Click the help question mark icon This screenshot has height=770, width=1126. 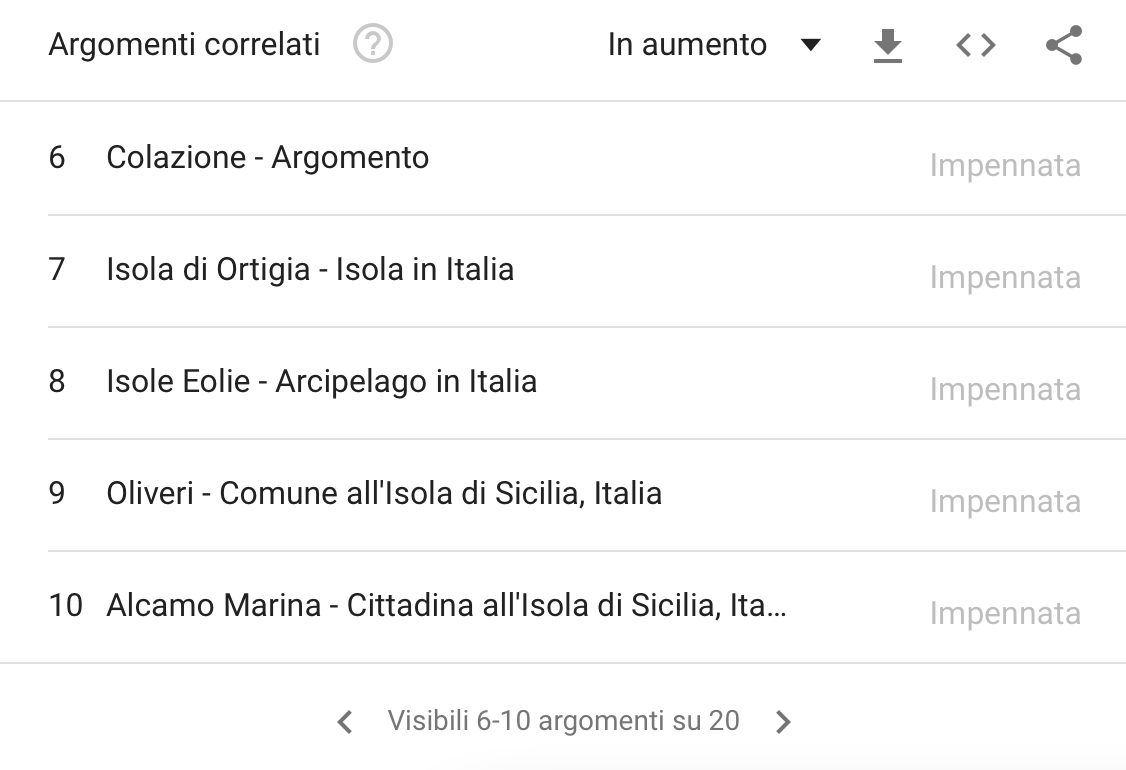[373, 44]
